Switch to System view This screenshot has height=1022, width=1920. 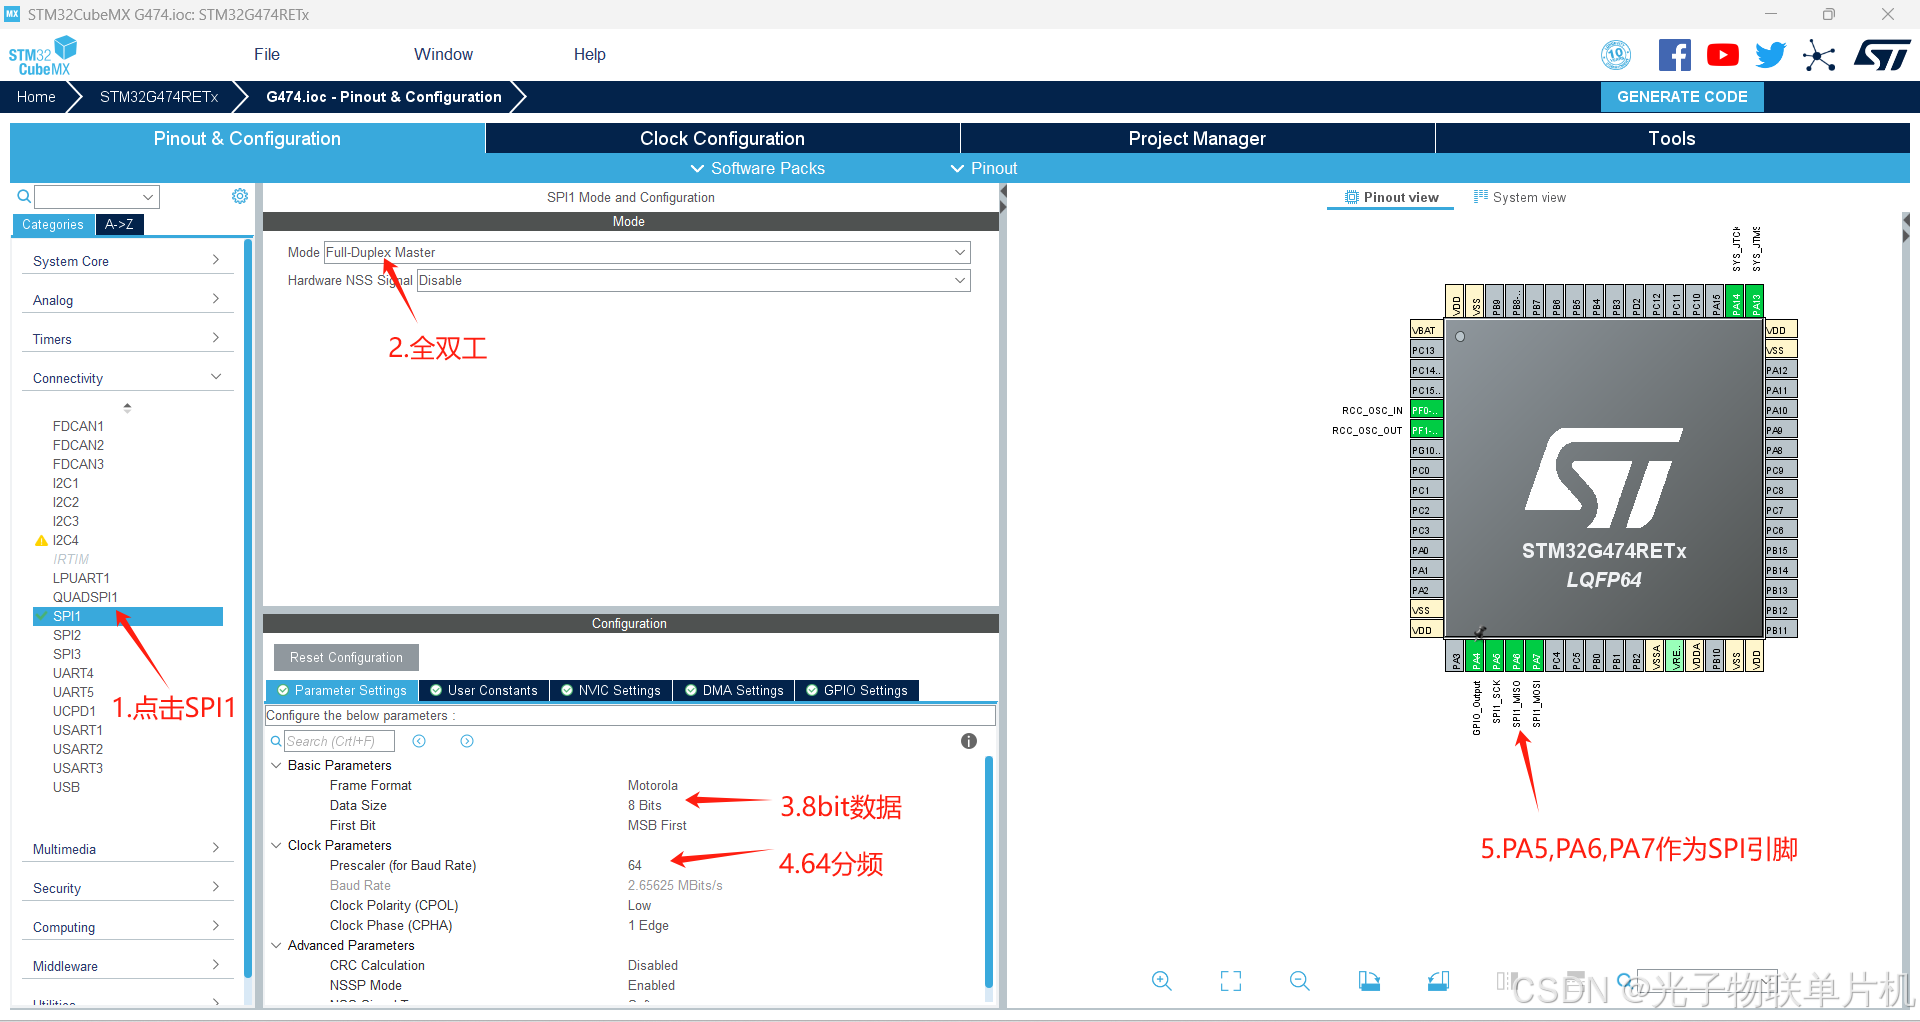[1519, 197]
